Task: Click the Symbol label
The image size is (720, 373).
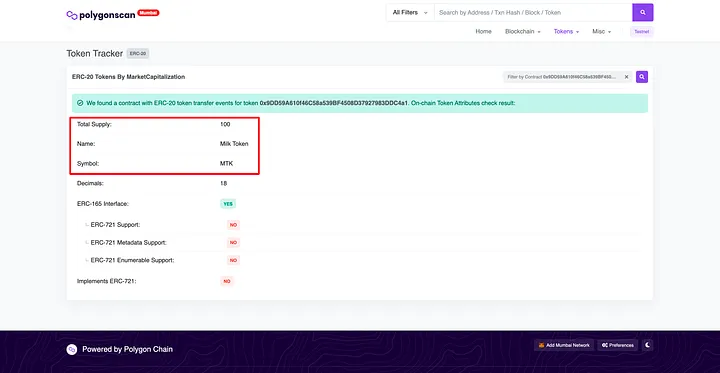Action: (x=88, y=164)
